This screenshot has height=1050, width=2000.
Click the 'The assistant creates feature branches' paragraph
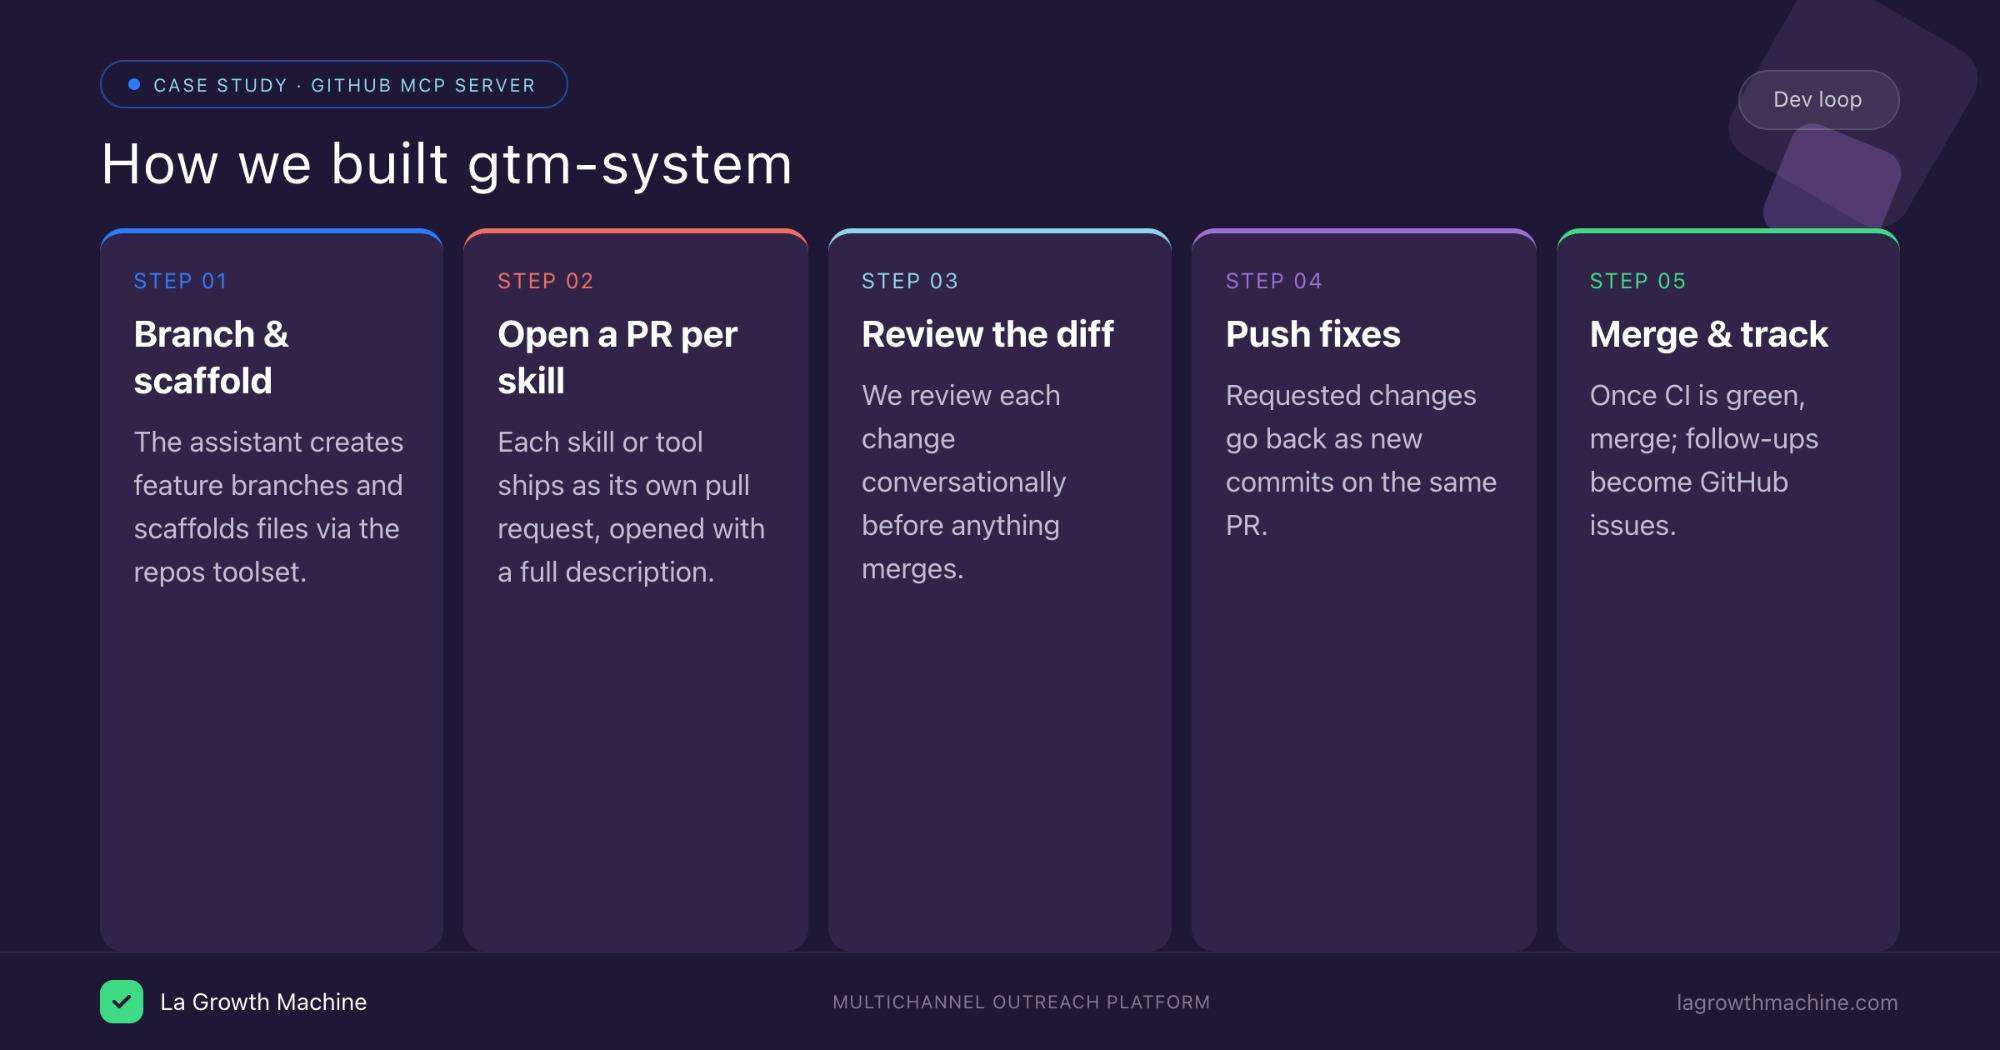pos(269,507)
